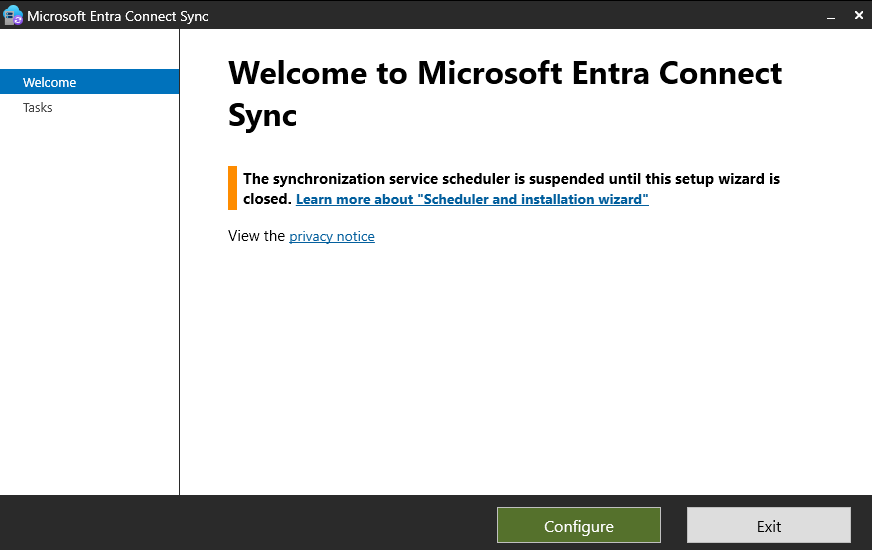Viewport: 872px width, 550px height.
Task: Close the Entra Connect Sync window
Action: pyautogui.click(x=858, y=16)
